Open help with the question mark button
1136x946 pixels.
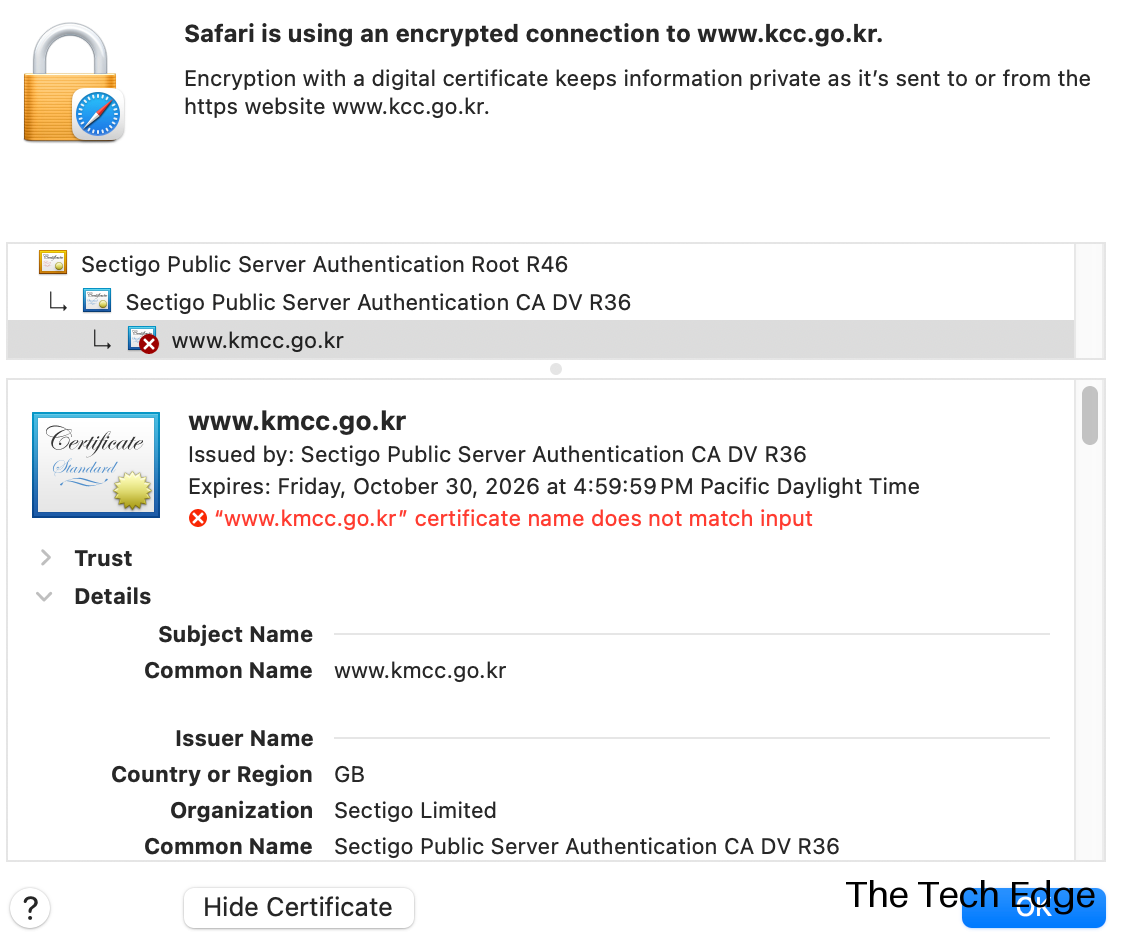tap(30, 908)
